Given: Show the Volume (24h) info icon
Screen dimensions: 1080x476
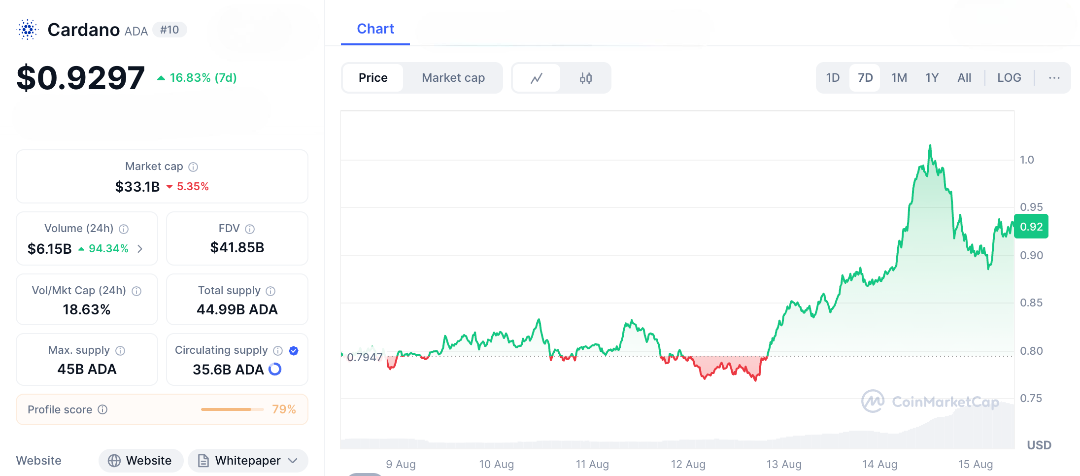Looking at the screenshot, I should [x=123, y=229].
